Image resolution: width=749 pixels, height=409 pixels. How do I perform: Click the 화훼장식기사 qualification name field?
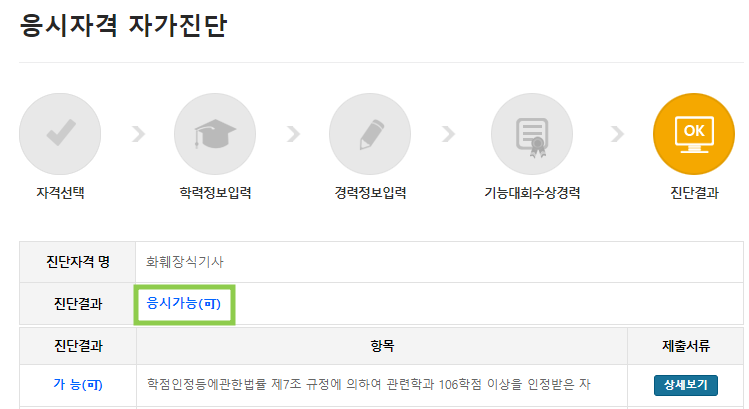pos(439,262)
